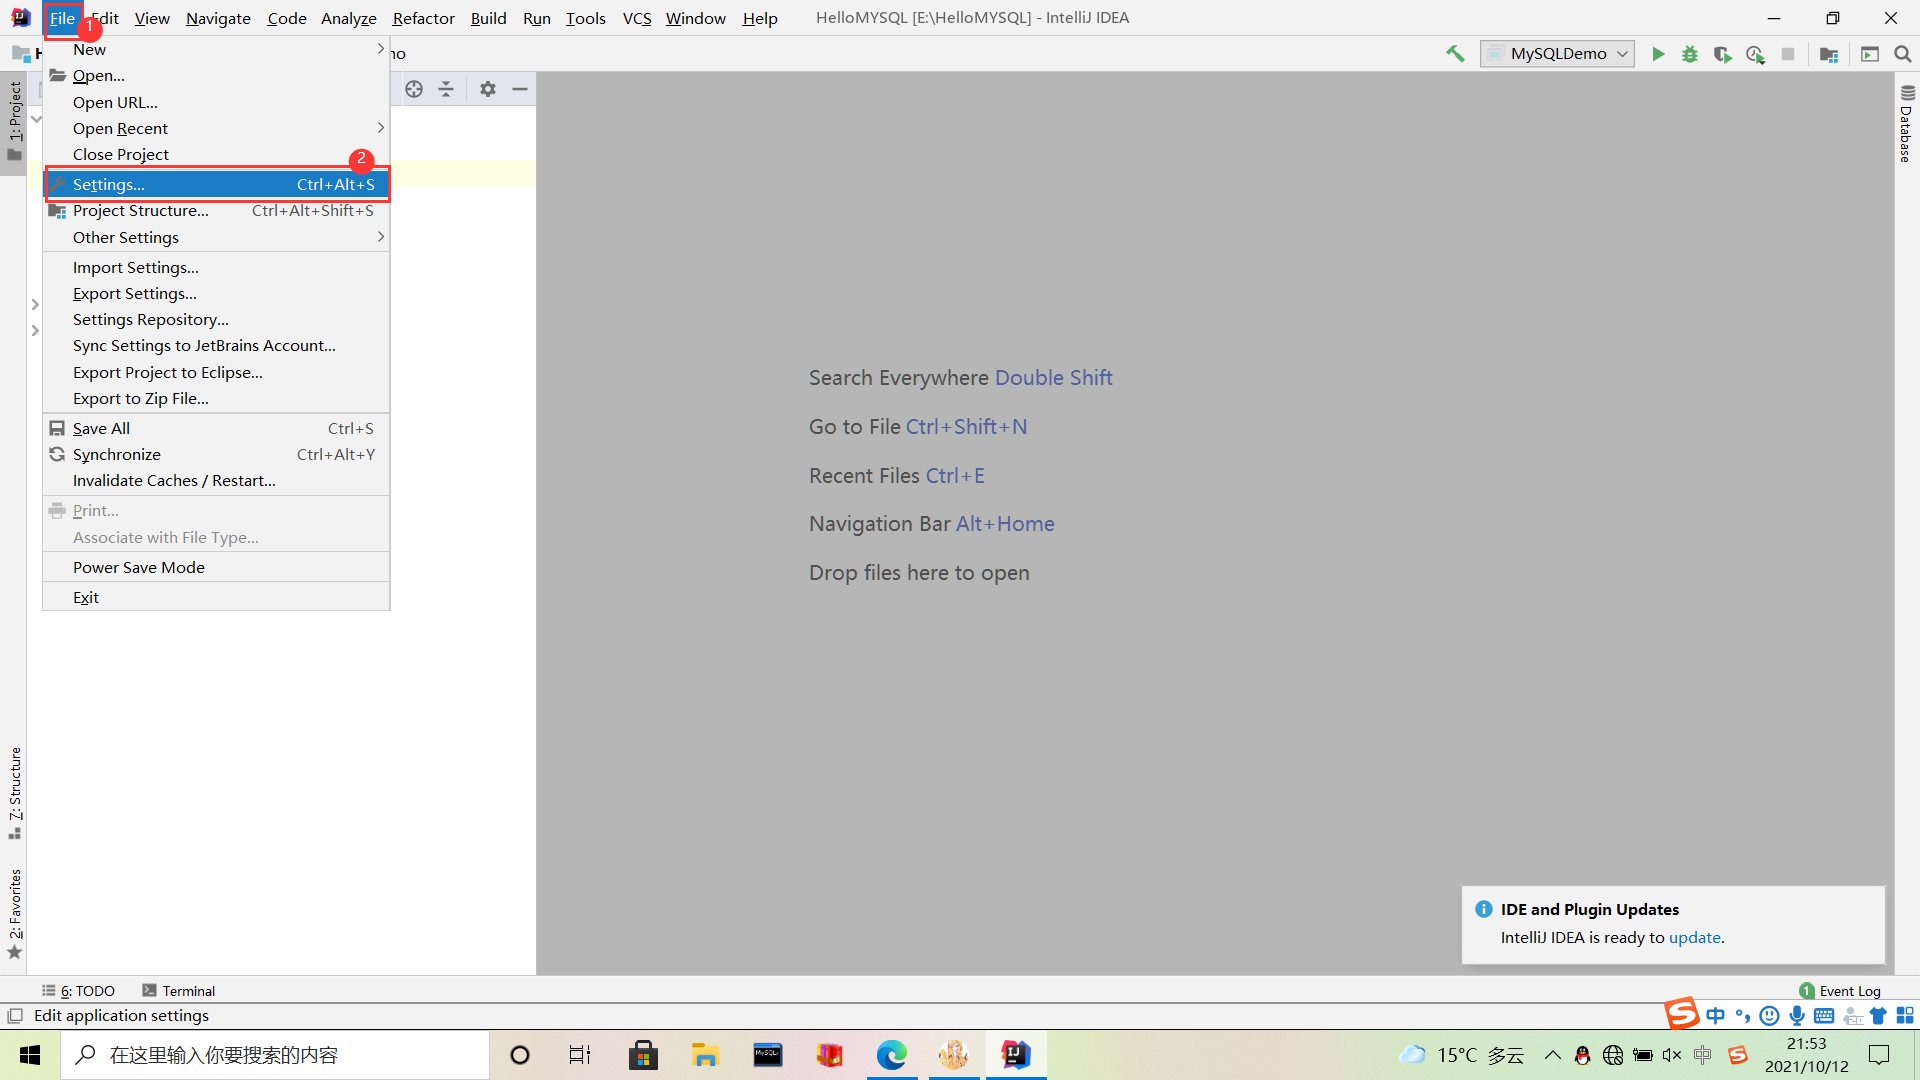Screen dimensions: 1920x1080
Task: Click the green Run button in toolbar
Action: pos(1658,54)
